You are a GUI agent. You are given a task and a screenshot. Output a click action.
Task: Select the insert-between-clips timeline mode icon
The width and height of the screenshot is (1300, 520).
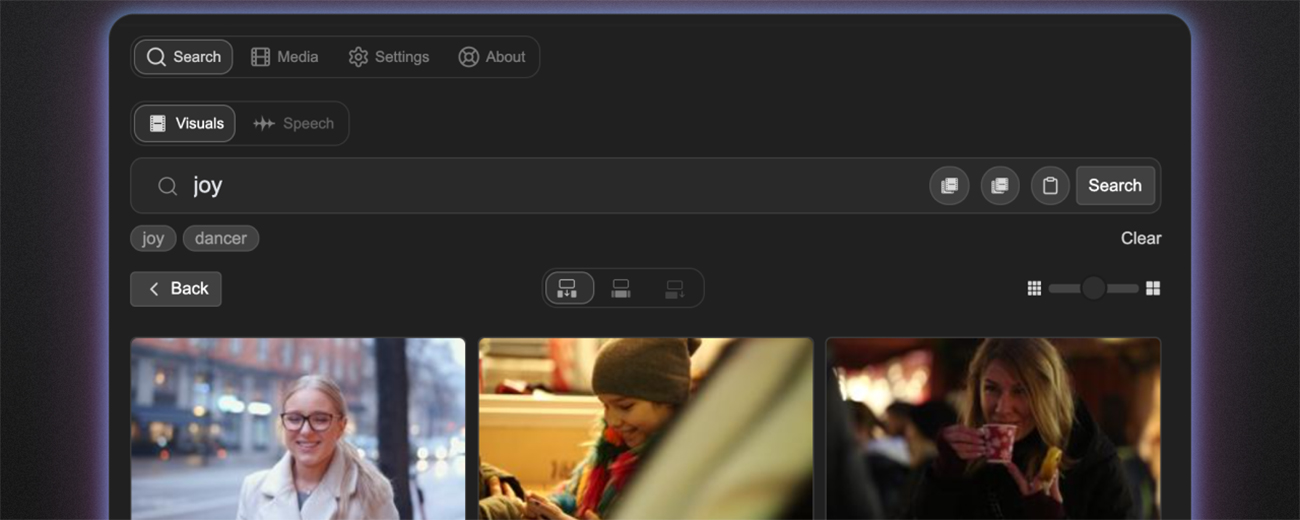click(568, 289)
